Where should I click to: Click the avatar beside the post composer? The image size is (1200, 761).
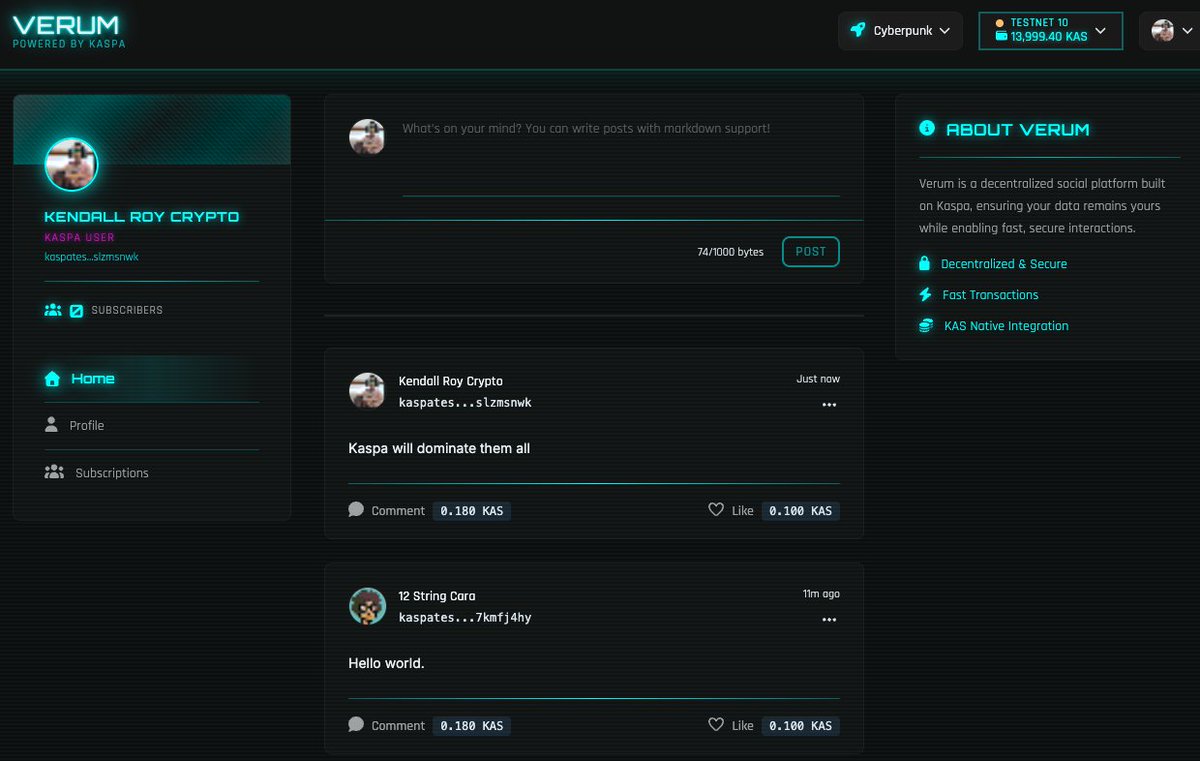coord(367,137)
